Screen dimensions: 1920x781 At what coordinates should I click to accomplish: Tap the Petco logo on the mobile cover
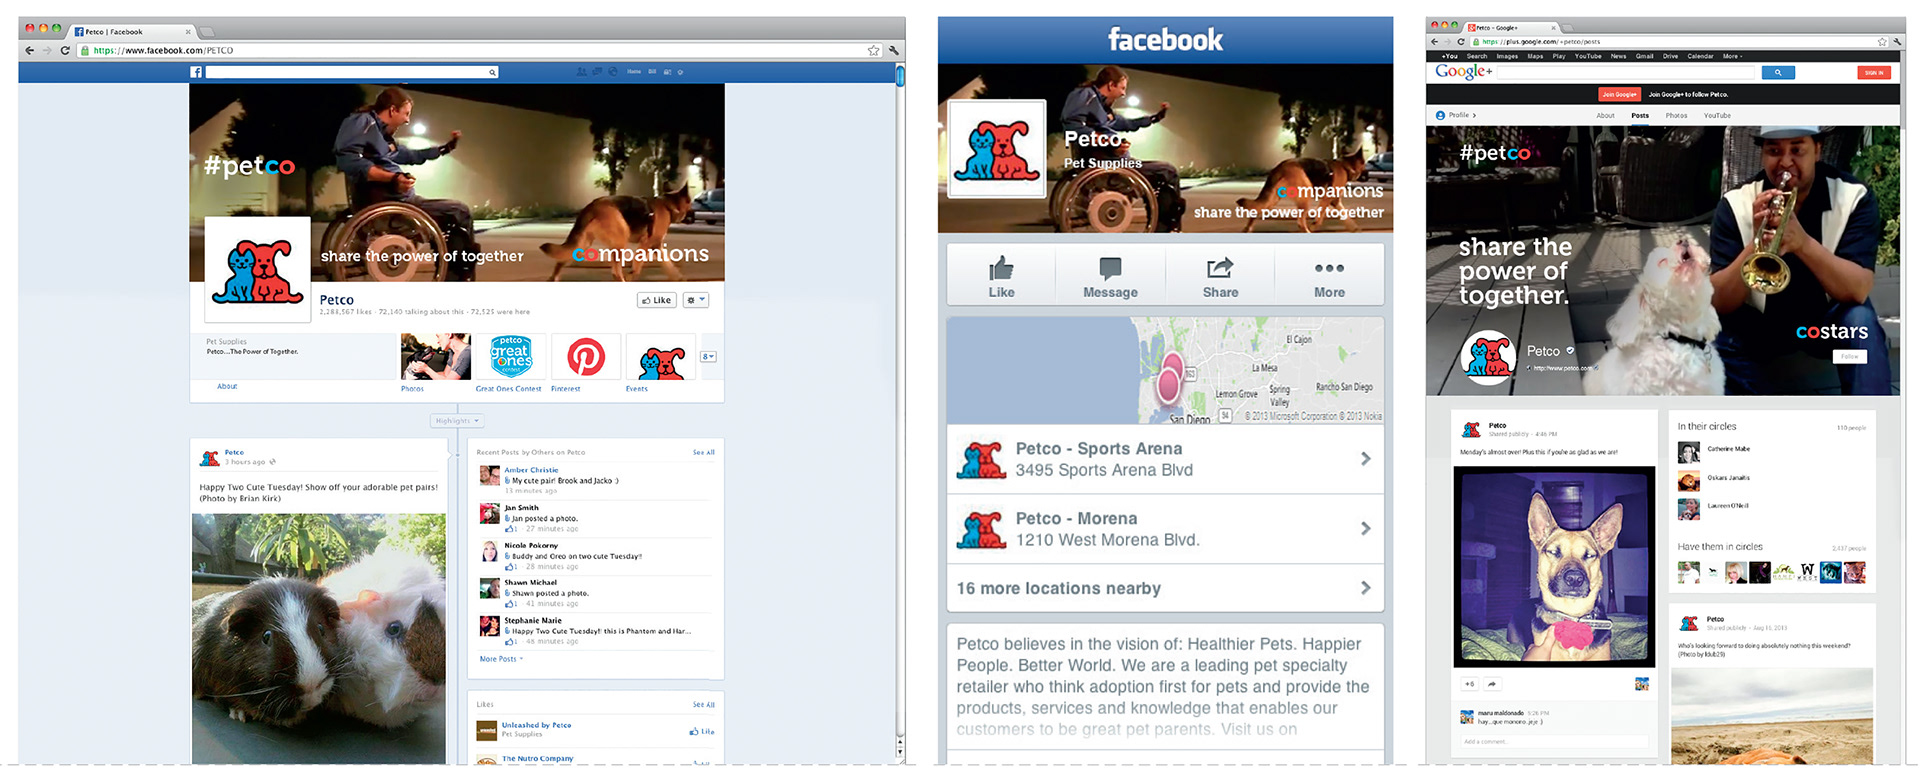[996, 149]
